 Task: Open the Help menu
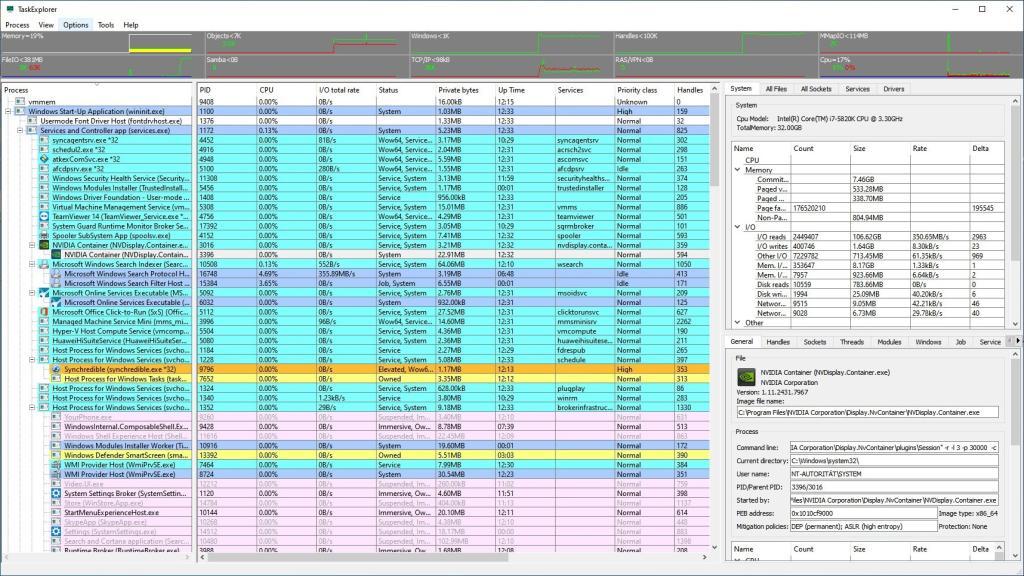[131, 25]
